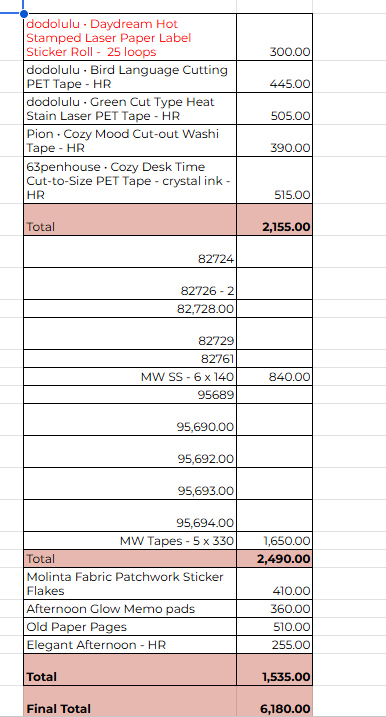Screen dimensions: 386x717
Task: Select Molinta Fabric Patchwork Sticker Flakes cell
Action: 130,583
